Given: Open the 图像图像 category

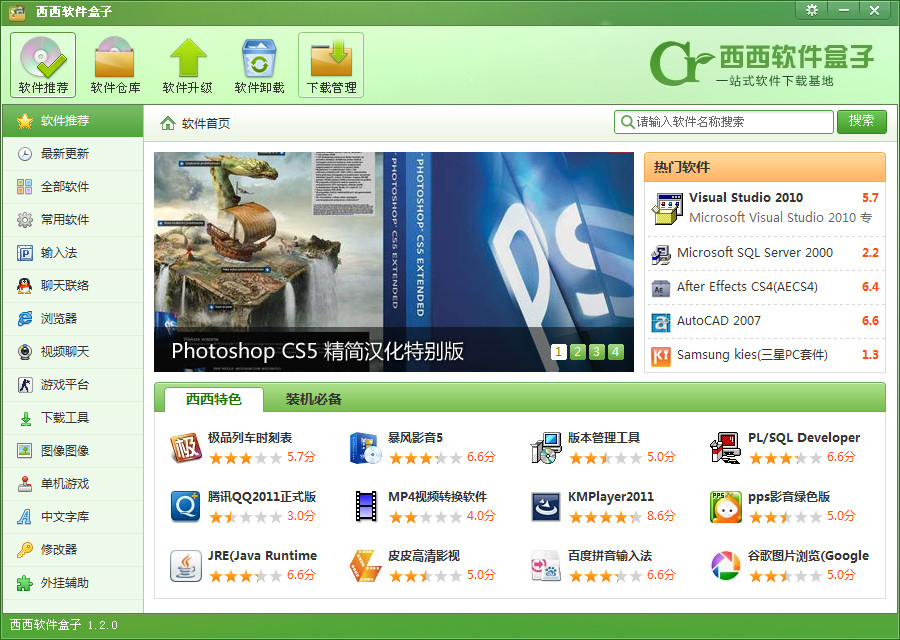Looking at the screenshot, I should click(x=73, y=451).
